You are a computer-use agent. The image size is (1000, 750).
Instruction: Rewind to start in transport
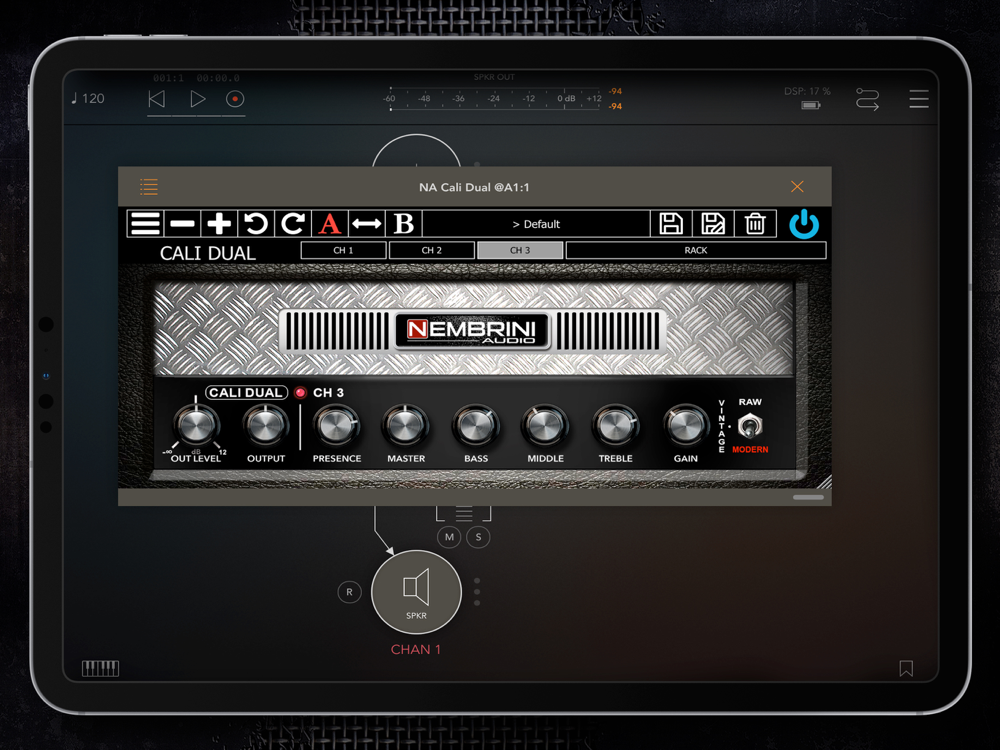pyautogui.click(x=157, y=99)
